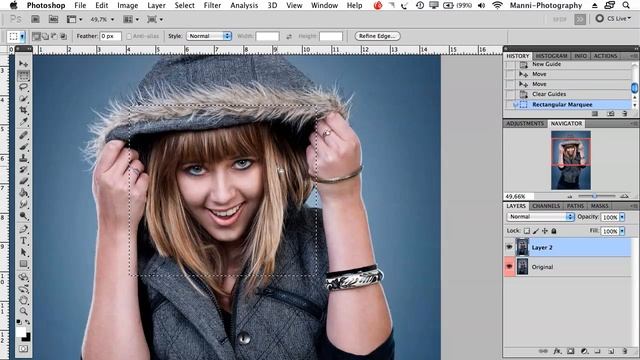Hide Layer 2 with its eye icon
640x360 pixels.
coord(509,247)
